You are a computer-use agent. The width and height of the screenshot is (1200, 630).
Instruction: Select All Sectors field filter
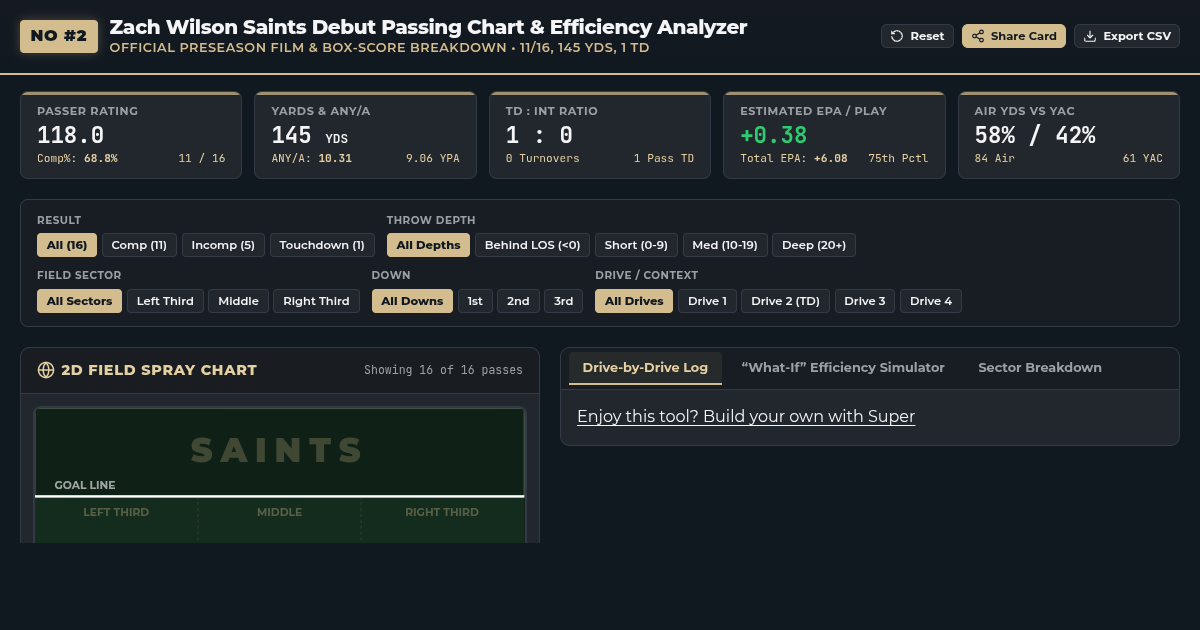coord(79,301)
